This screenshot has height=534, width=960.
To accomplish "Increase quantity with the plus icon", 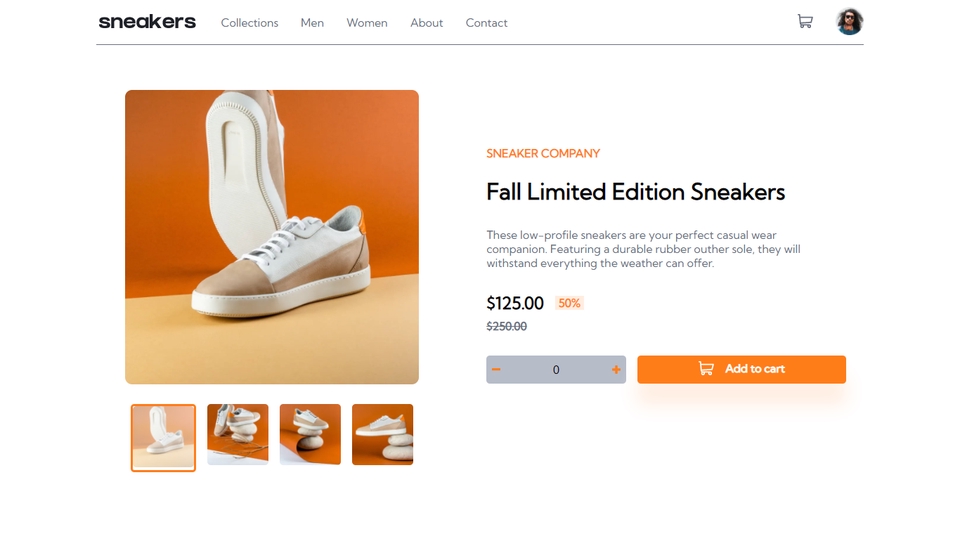I will coord(616,370).
